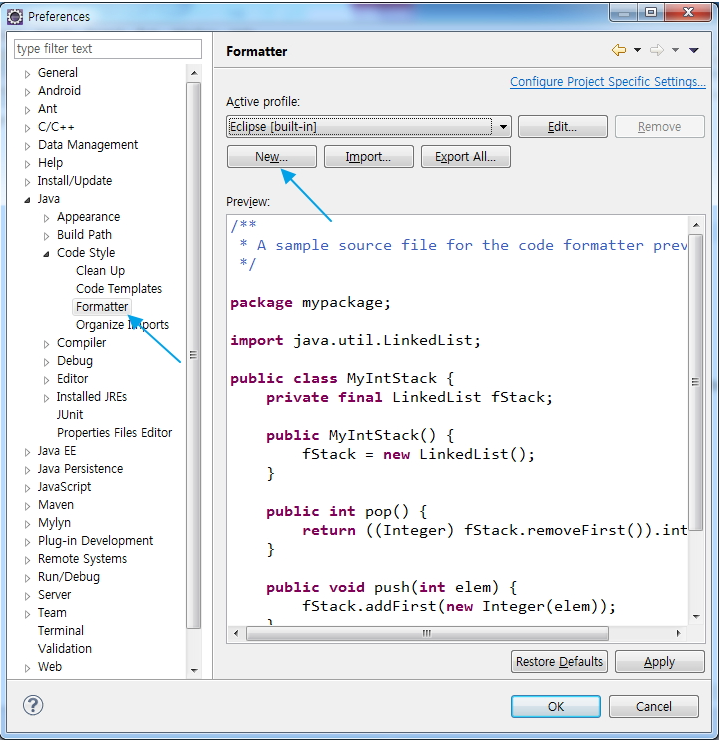Screen dimensions: 719x741
Task: Select JUnit in the tree
Action: (70, 414)
